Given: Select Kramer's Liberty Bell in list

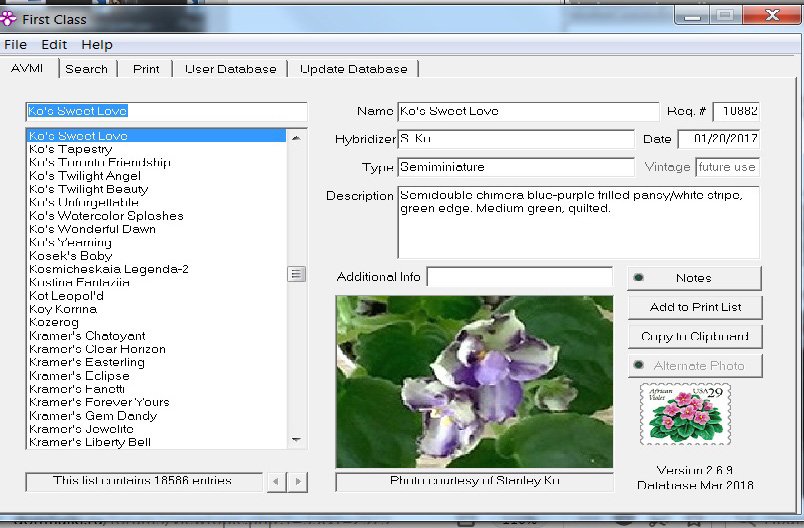Looking at the screenshot, I should point(156,442).
